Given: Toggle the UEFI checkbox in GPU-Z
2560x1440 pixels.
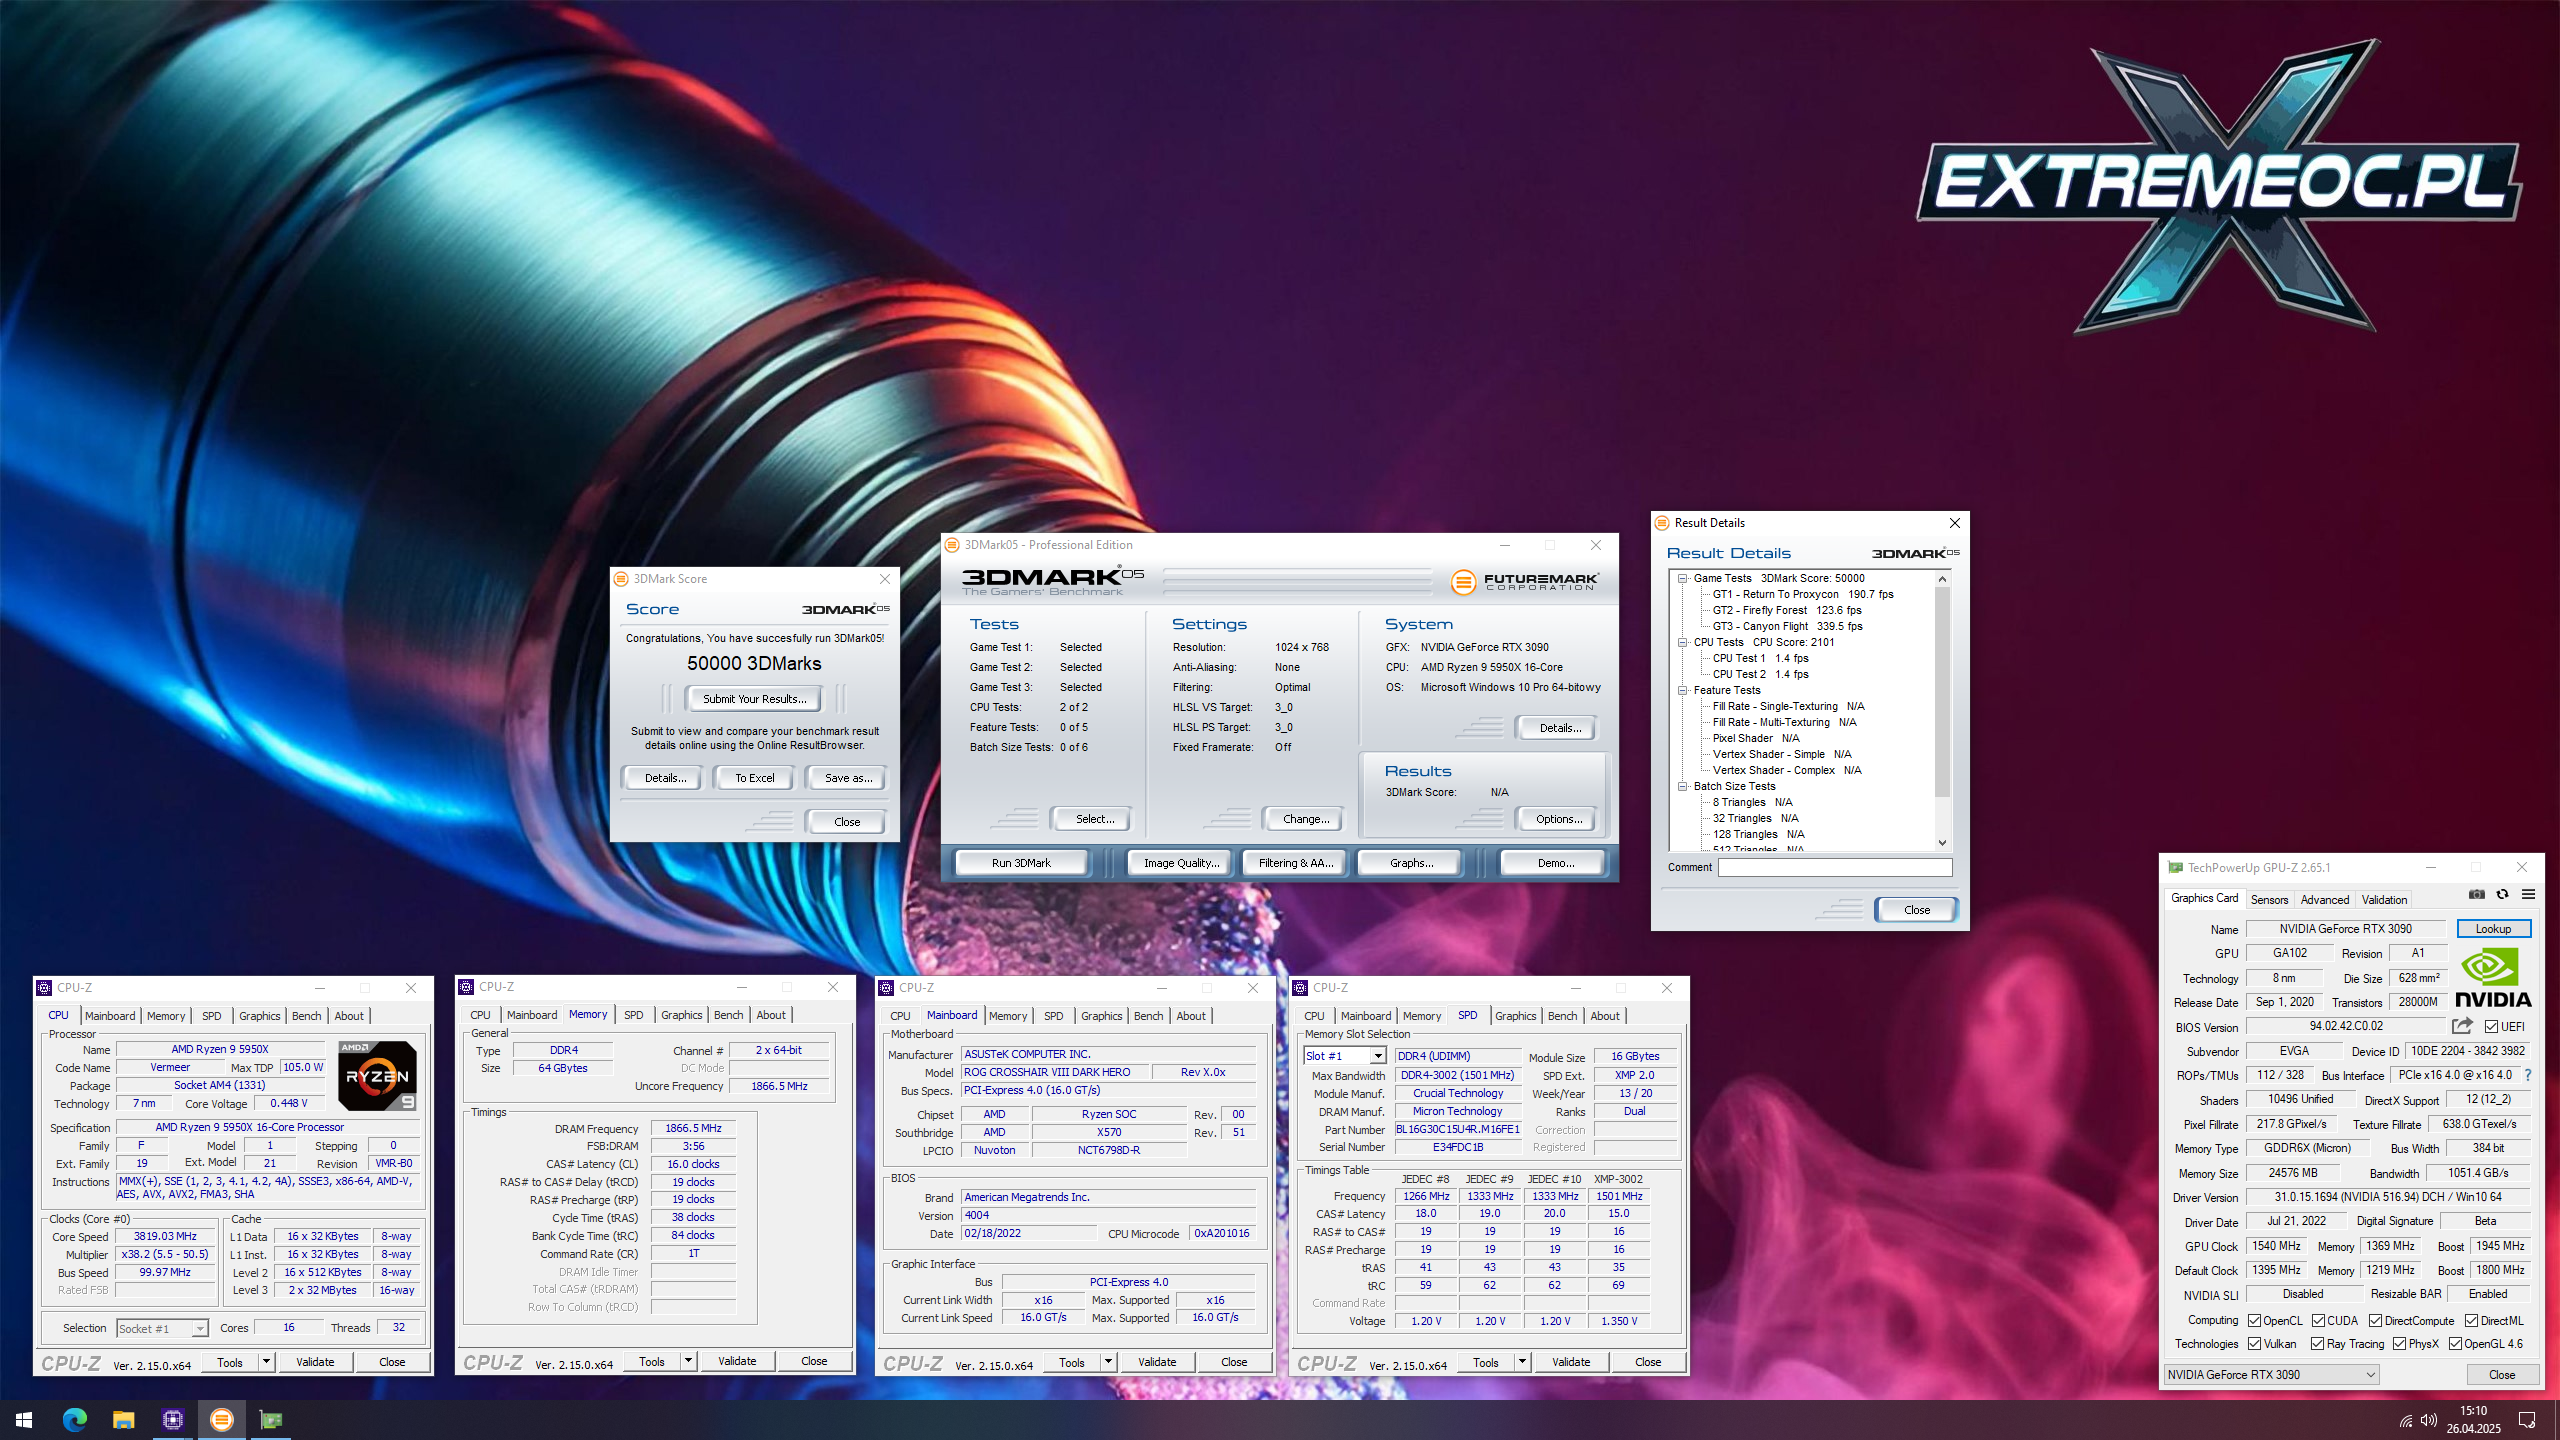Looking at the screenshot, I should [x=2491, y=1026].
